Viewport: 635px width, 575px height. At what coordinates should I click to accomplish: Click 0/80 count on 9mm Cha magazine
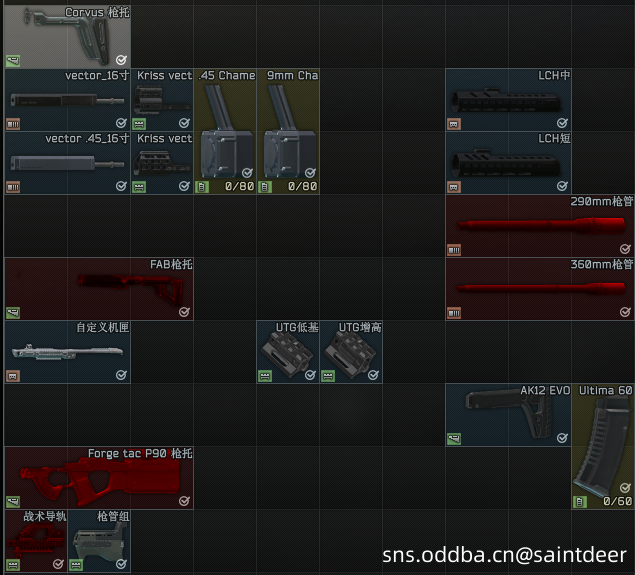click(303, 186)
